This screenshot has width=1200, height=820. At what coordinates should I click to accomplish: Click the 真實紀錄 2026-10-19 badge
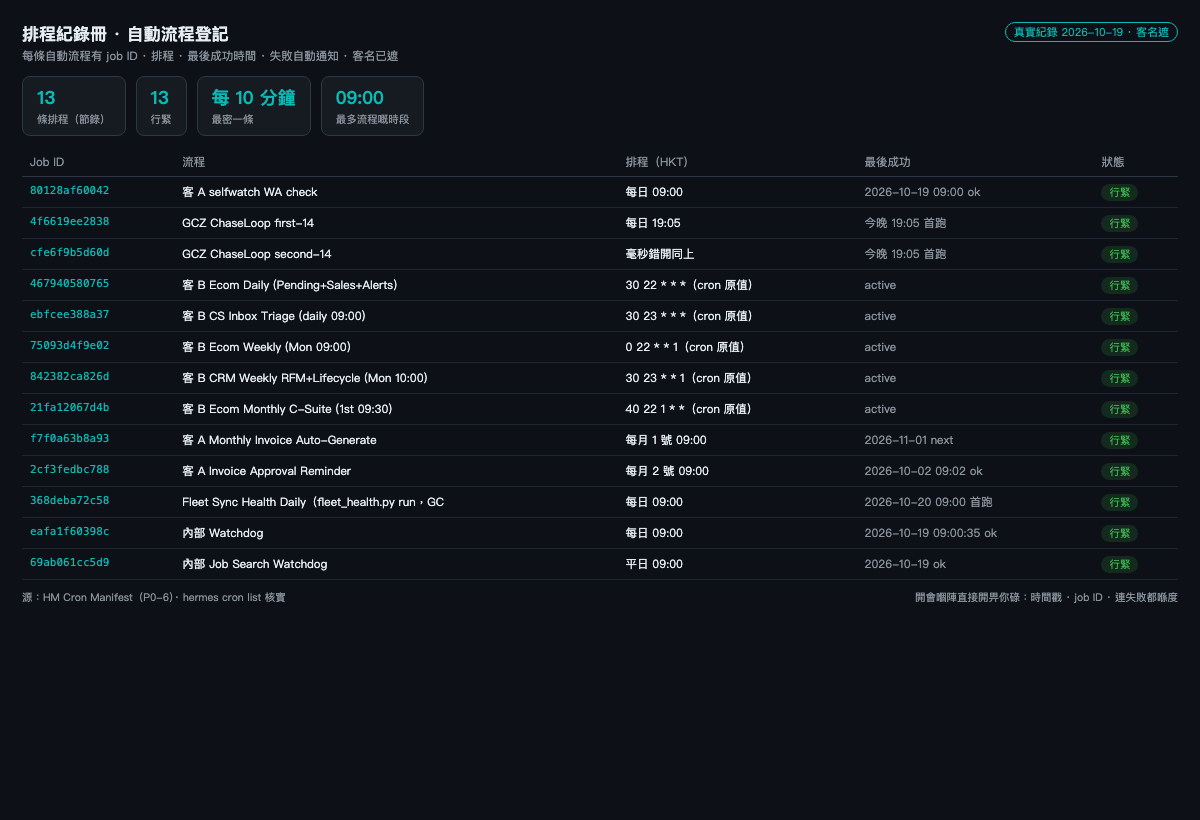(x=1091, y=32)
